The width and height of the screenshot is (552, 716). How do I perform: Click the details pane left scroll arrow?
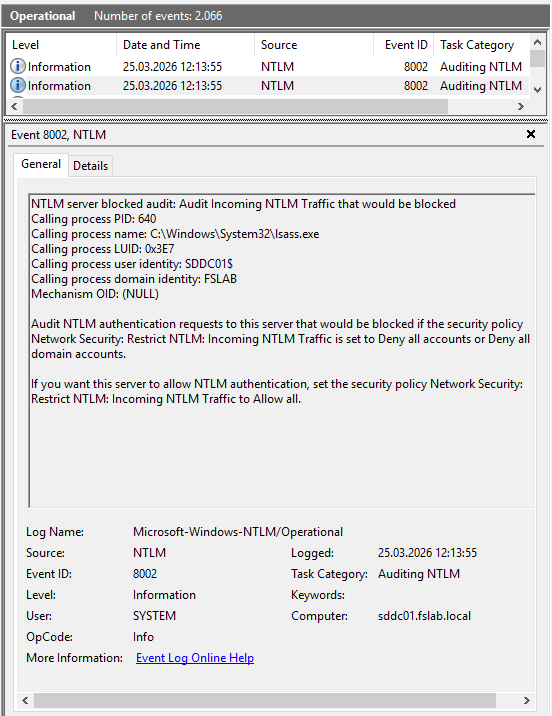[x=25, y=700]
